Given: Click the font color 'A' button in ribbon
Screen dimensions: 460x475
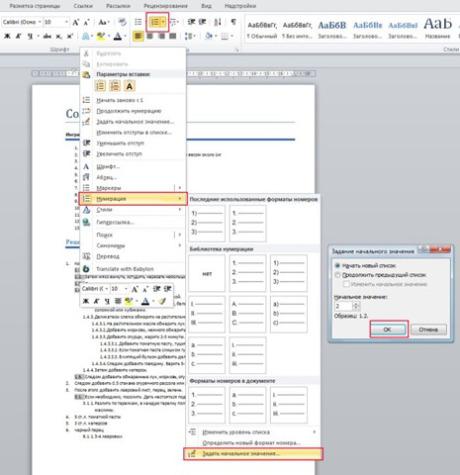Looking at the screenshot, I should 118,36.
